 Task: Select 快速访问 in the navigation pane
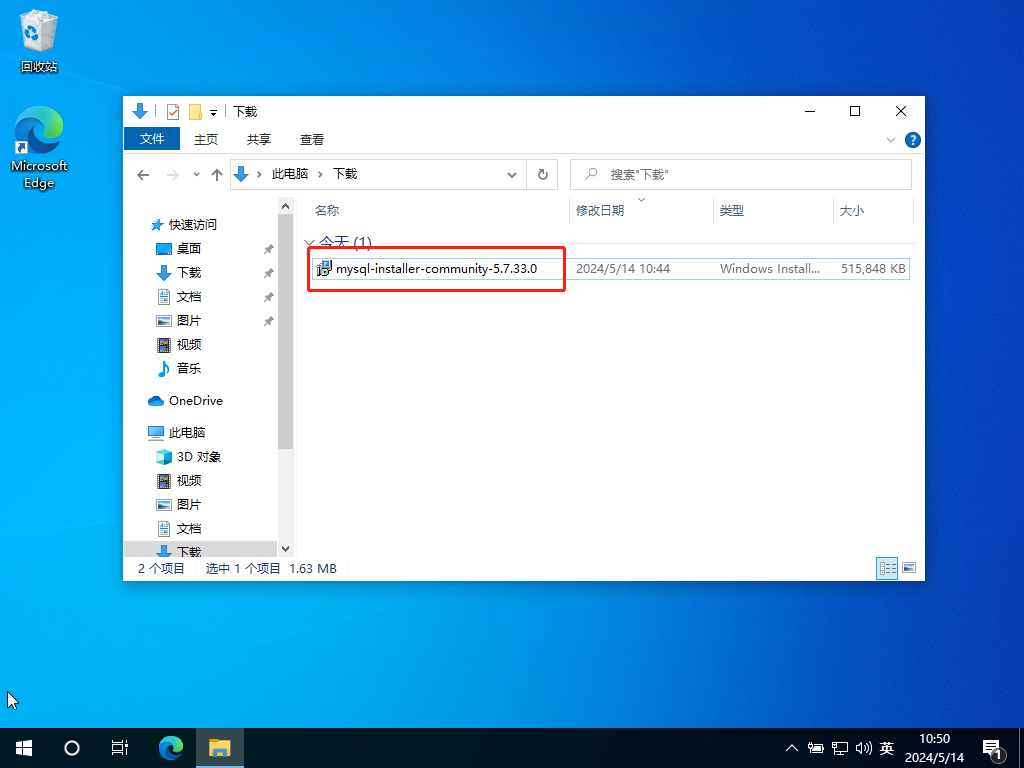click(x=193, y=225)
